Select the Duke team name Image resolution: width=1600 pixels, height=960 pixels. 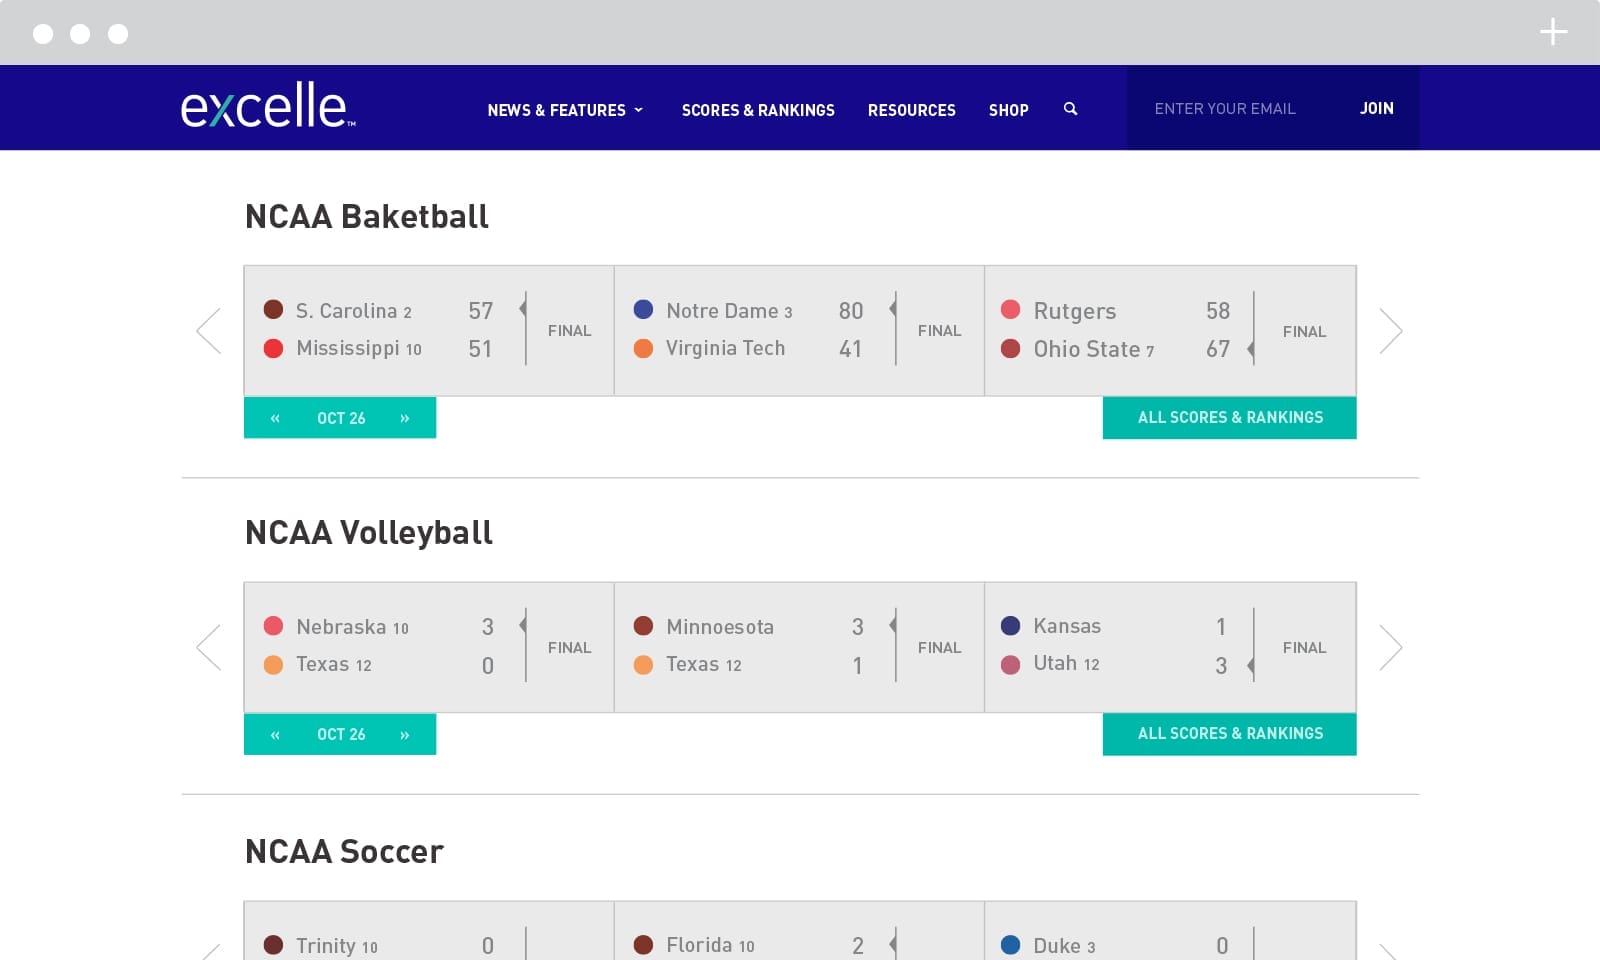click(x=1057, y=946)
